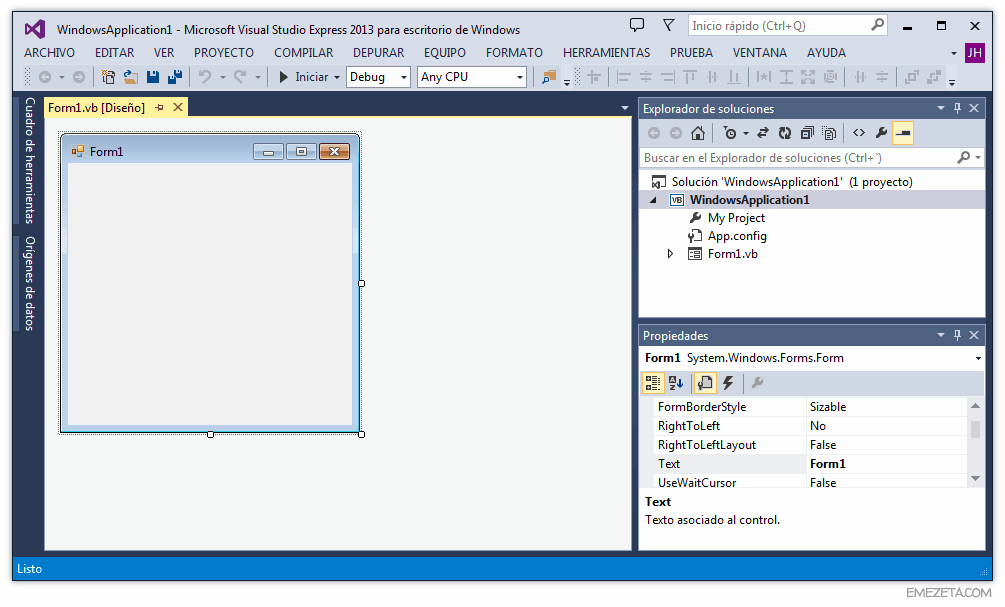Click the Send to Back layout icon
This screenshot has width=1005, height=607.
click(x=934, y=78)
